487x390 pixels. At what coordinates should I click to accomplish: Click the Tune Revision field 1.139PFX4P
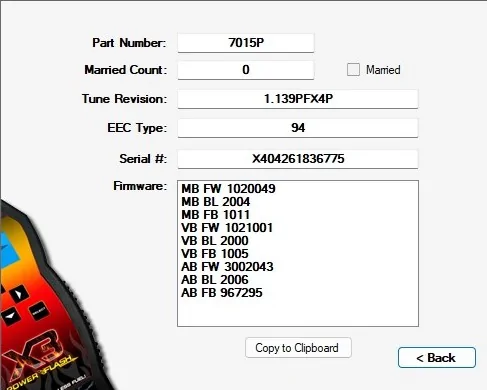coord(298,99)
